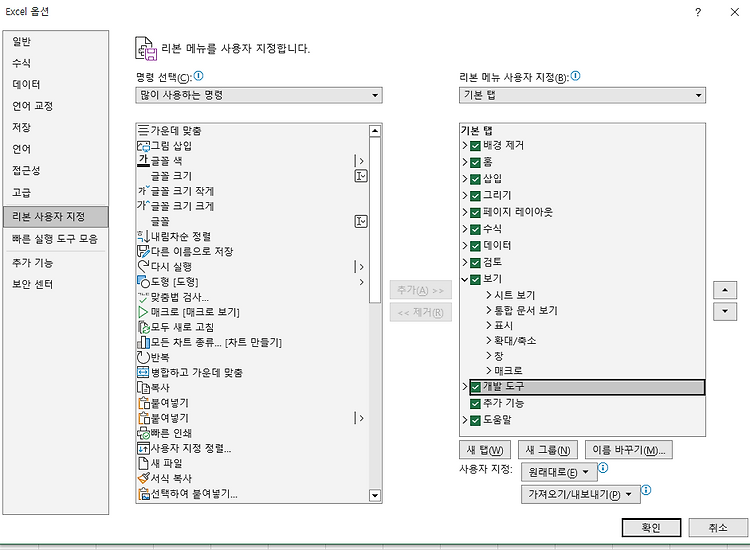Click the 취소 button
The height and width of the screenshot is (550, 750).
point(717,528)
